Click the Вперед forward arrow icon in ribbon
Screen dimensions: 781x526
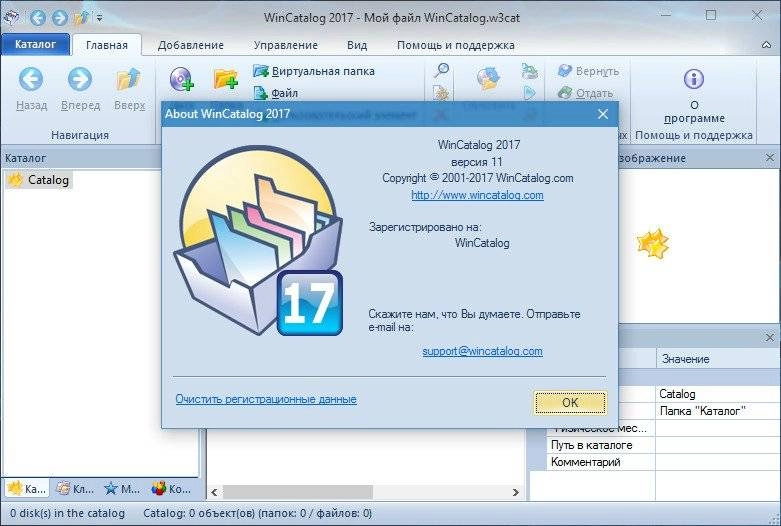click(80, 79)
